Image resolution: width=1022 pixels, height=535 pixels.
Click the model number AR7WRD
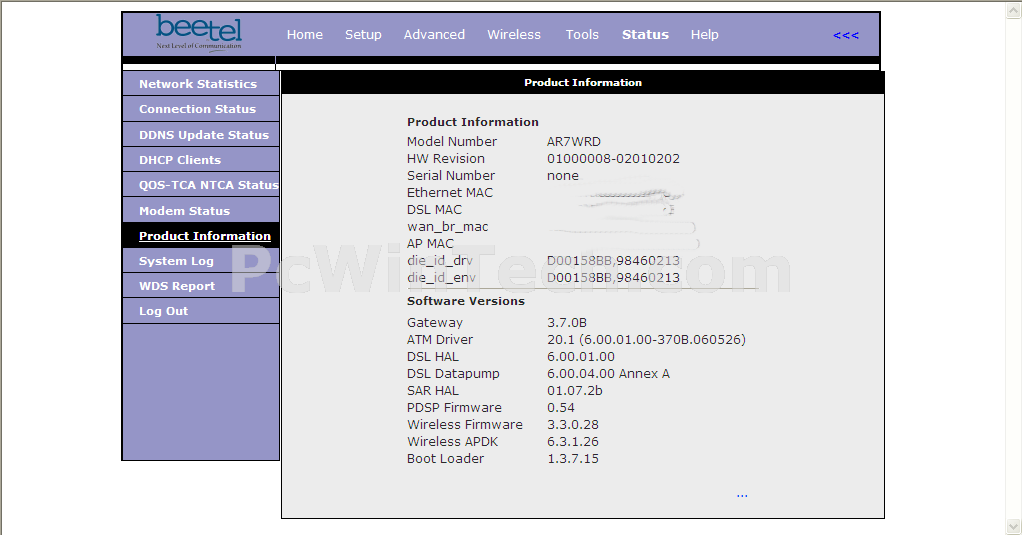point(574,141)
